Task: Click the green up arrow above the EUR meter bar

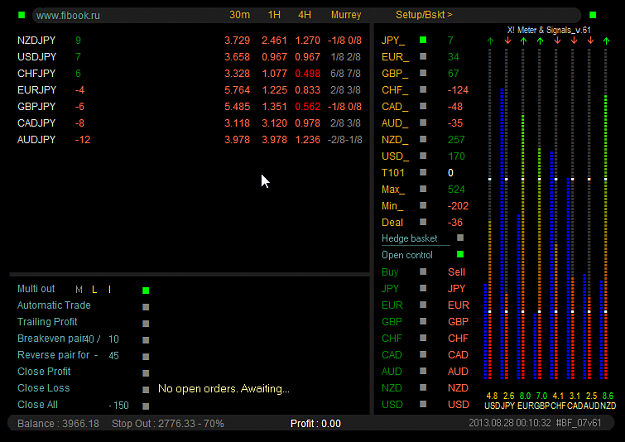Action: (523, 41)
